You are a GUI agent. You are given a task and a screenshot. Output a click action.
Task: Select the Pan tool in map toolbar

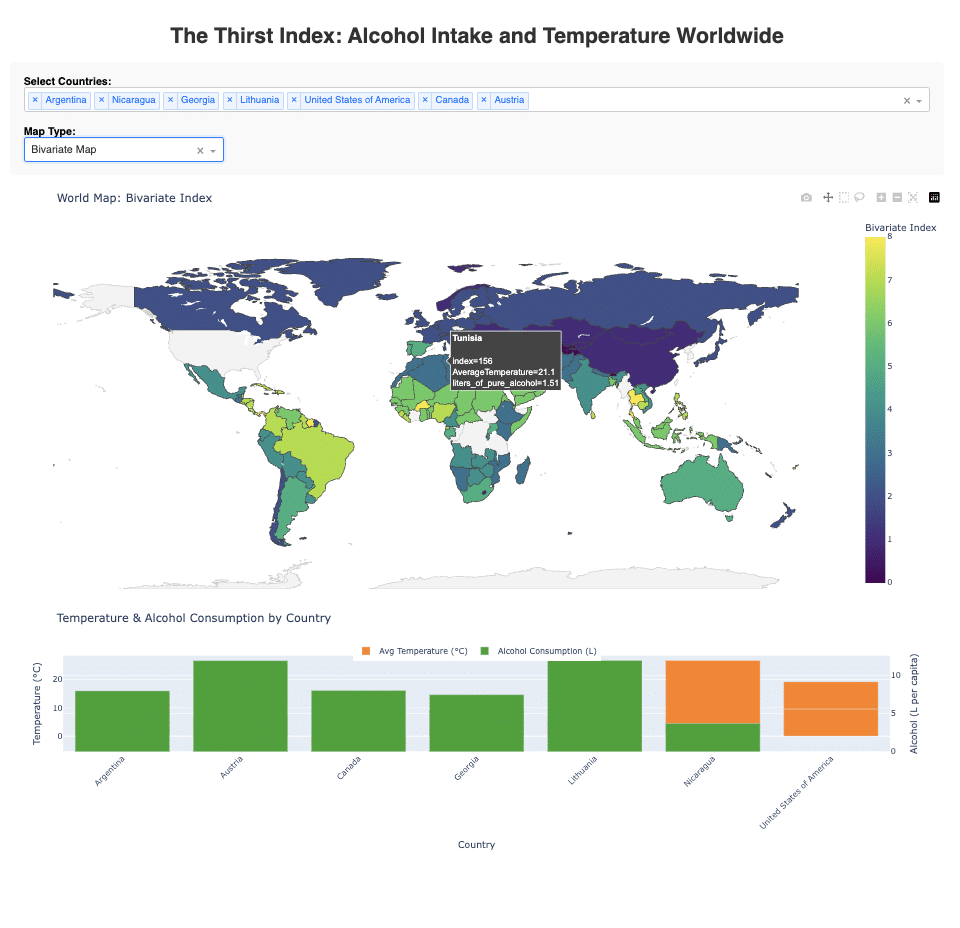[x=828, y=198]
